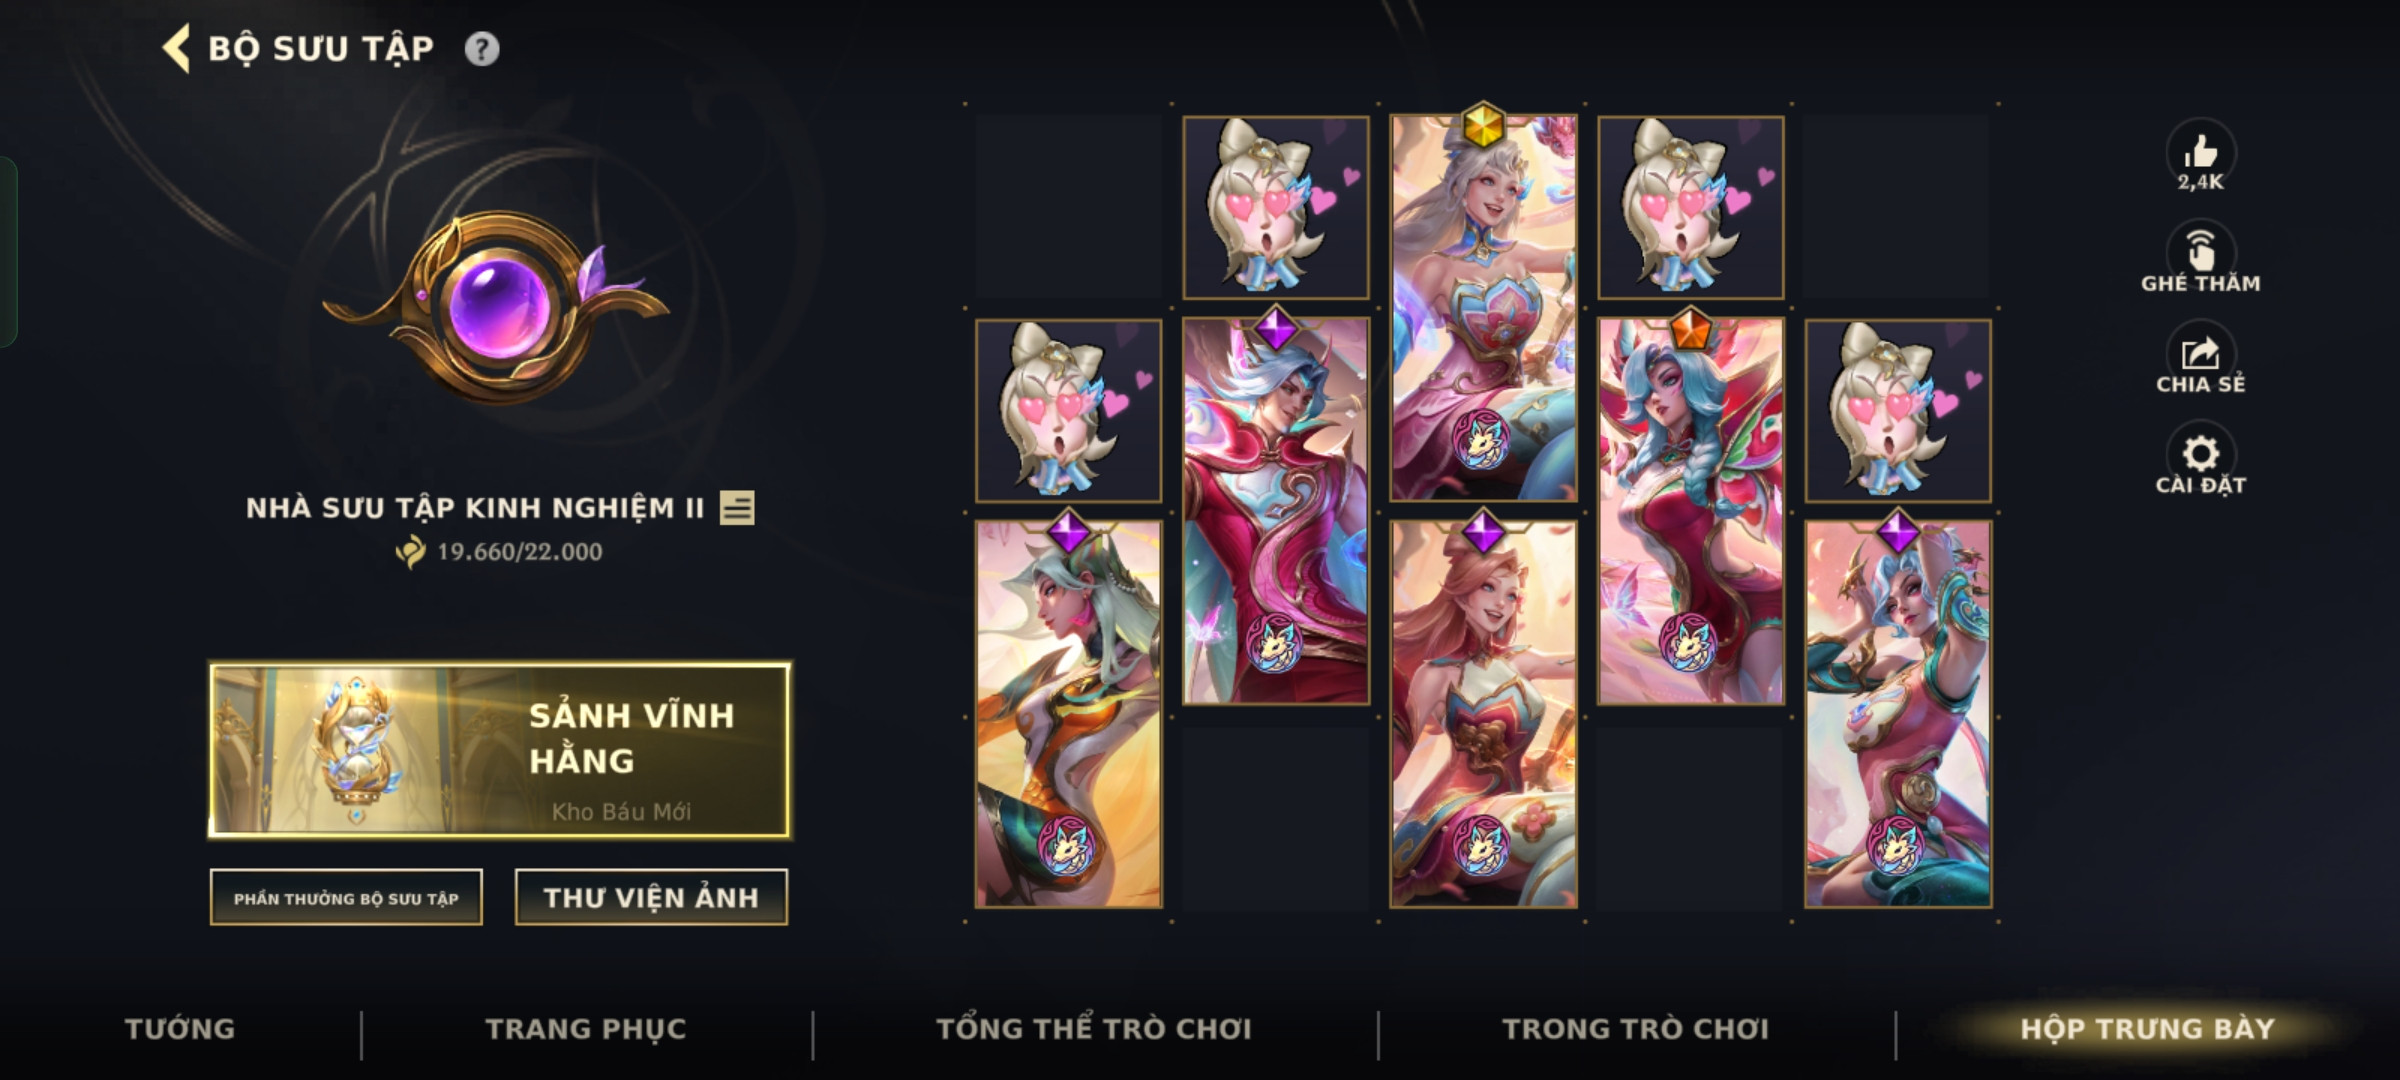
Task: Open the collector rank list icon
Action: [x=737, y=508]
